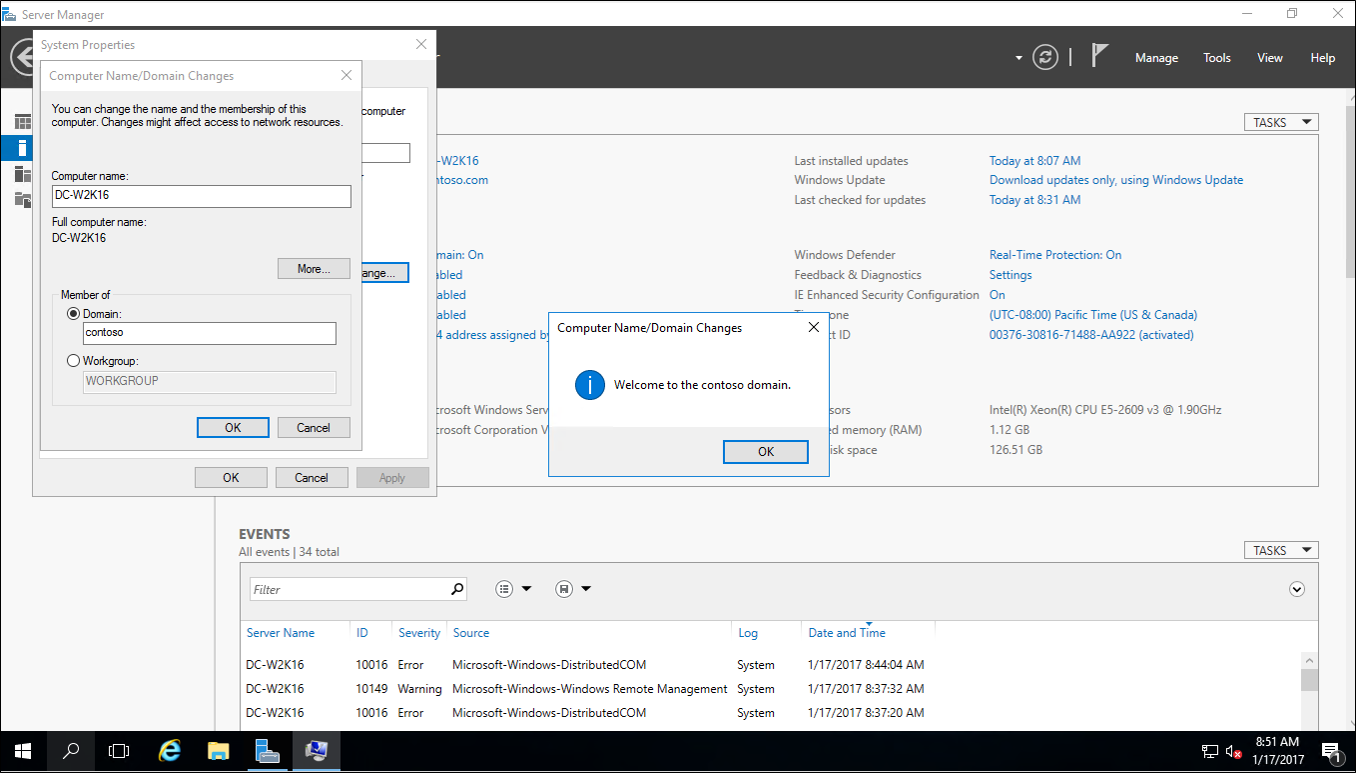Expand the save query dropdown arrow
The image size is (1356, 773).
(586, 589)
